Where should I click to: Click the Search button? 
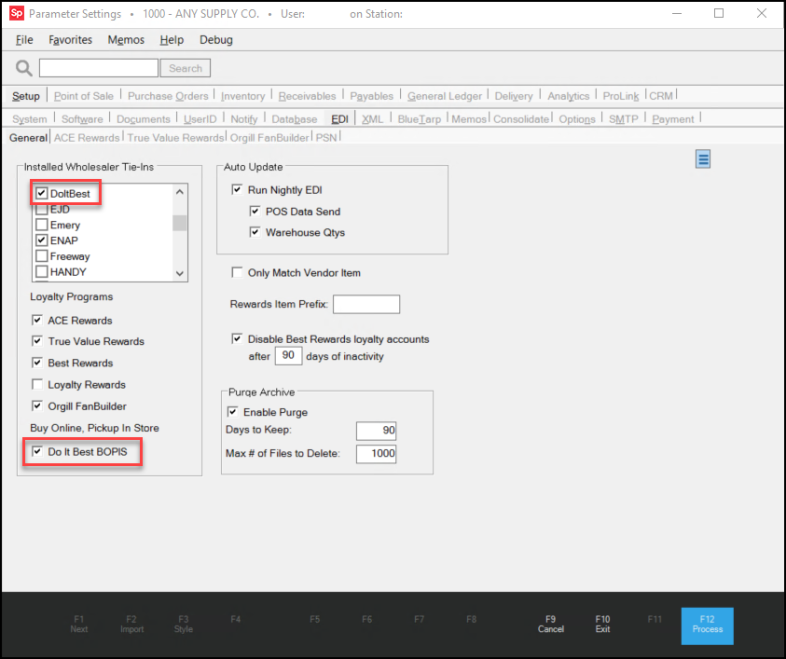click(185, 68)
